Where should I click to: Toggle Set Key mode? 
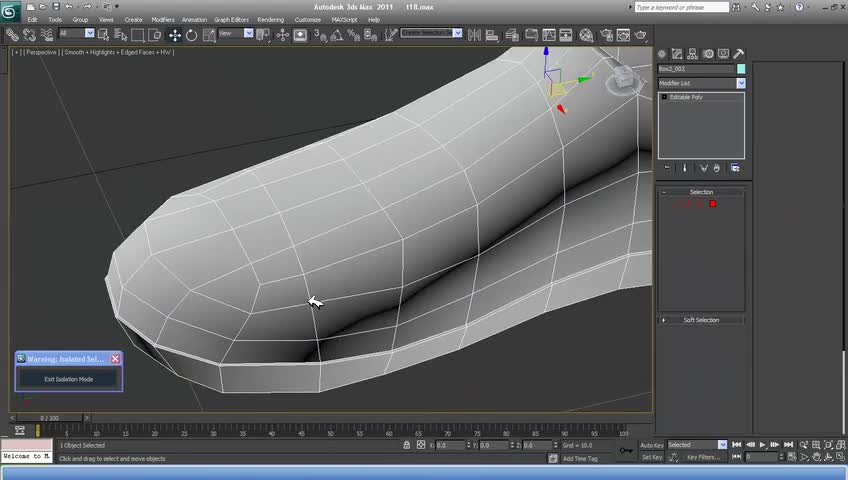point(651,457)
